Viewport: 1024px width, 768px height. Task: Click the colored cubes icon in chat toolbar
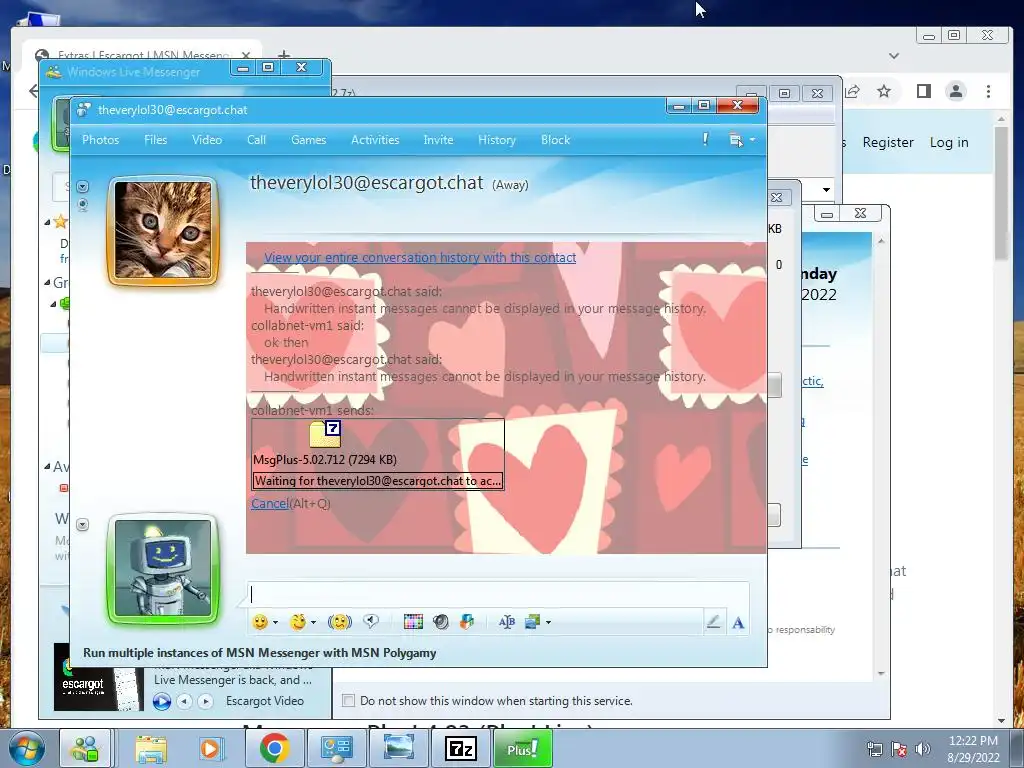(x=467, y=622)
